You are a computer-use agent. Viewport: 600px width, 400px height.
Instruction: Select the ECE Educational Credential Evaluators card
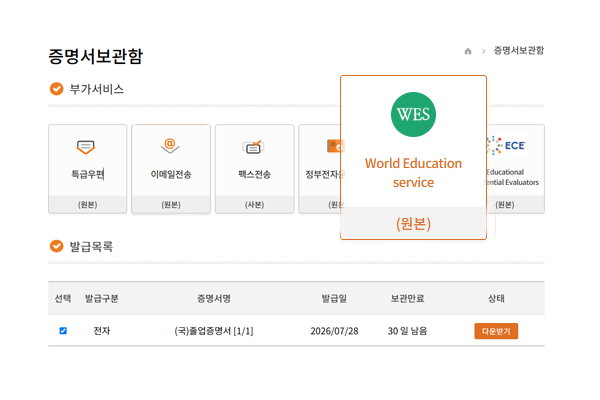[x=515, y=168]
